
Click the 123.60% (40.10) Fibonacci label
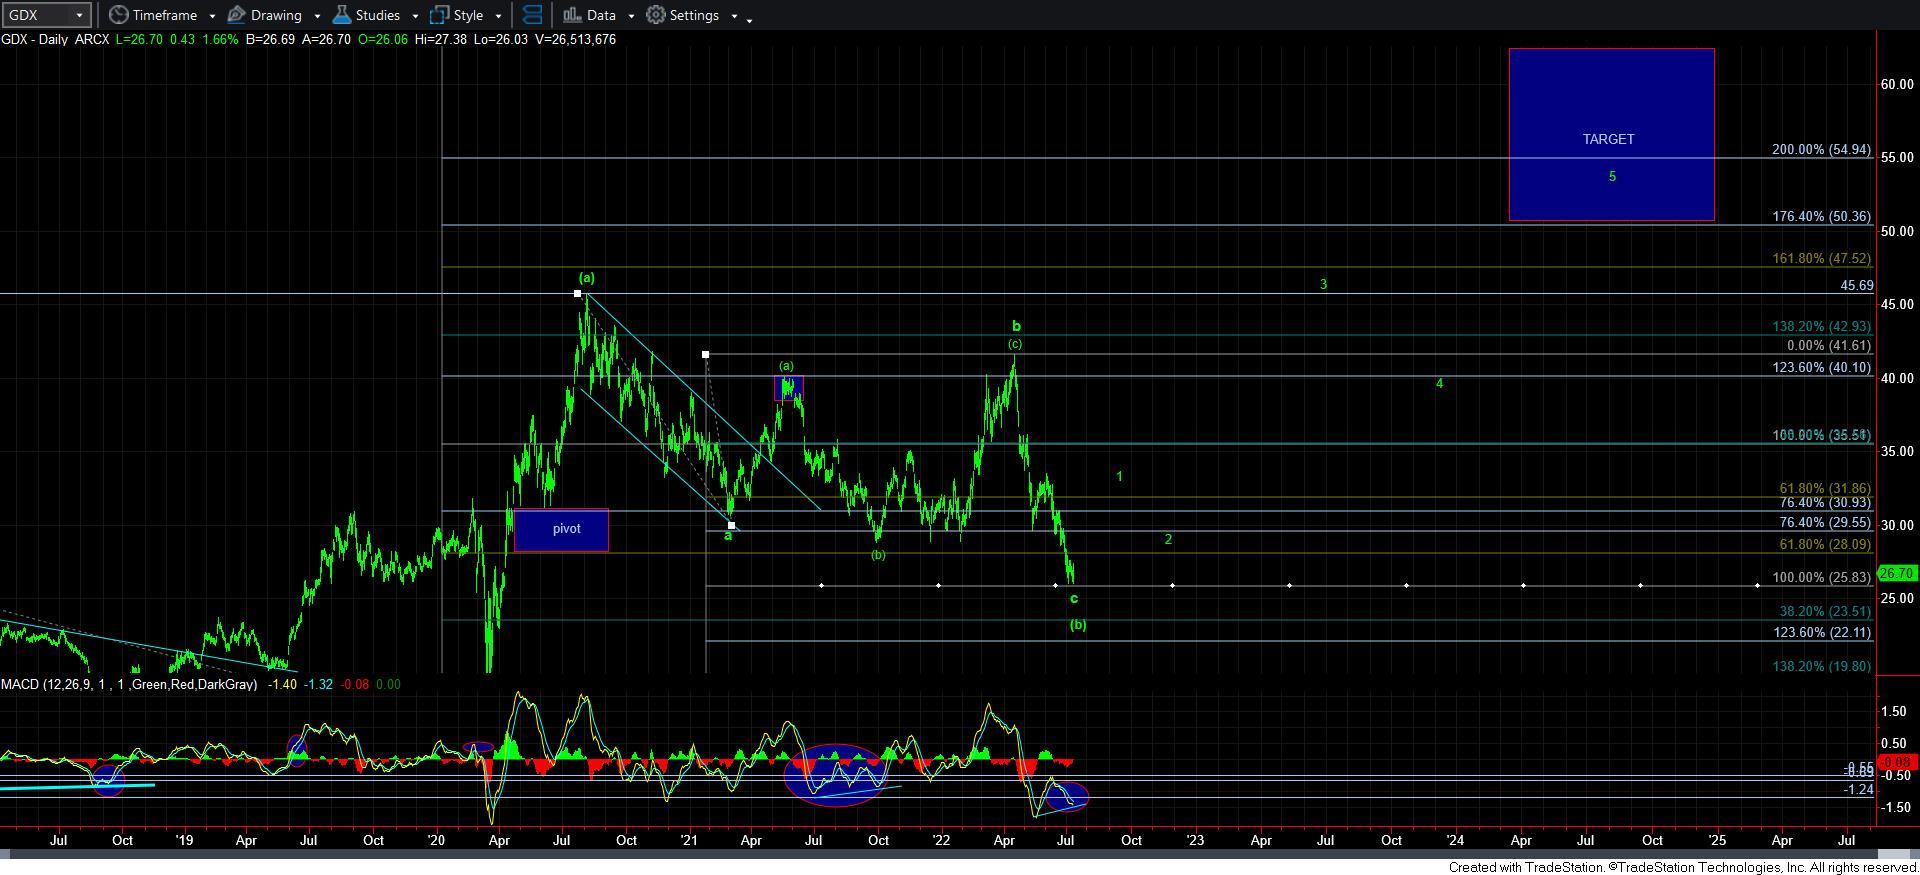pos(1821,367)
